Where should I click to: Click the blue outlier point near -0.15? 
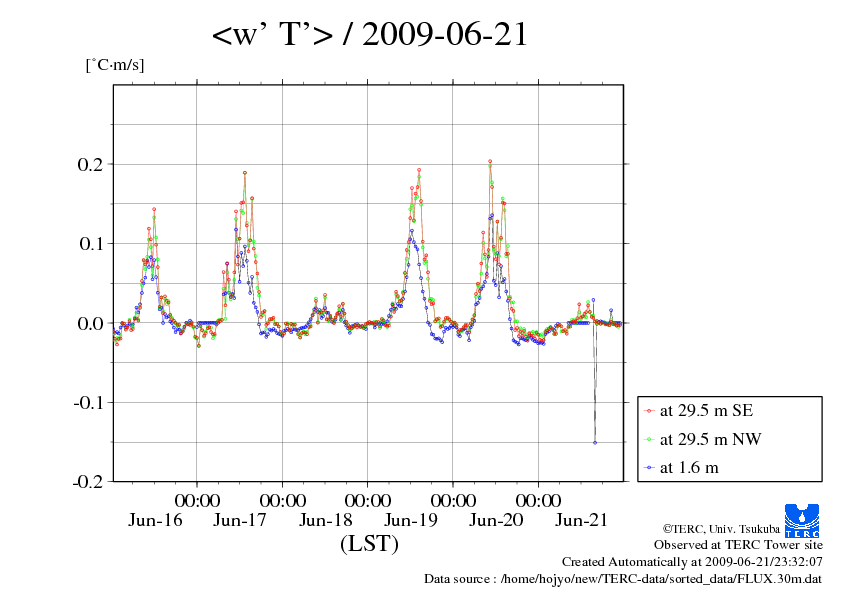coord(595,442)
